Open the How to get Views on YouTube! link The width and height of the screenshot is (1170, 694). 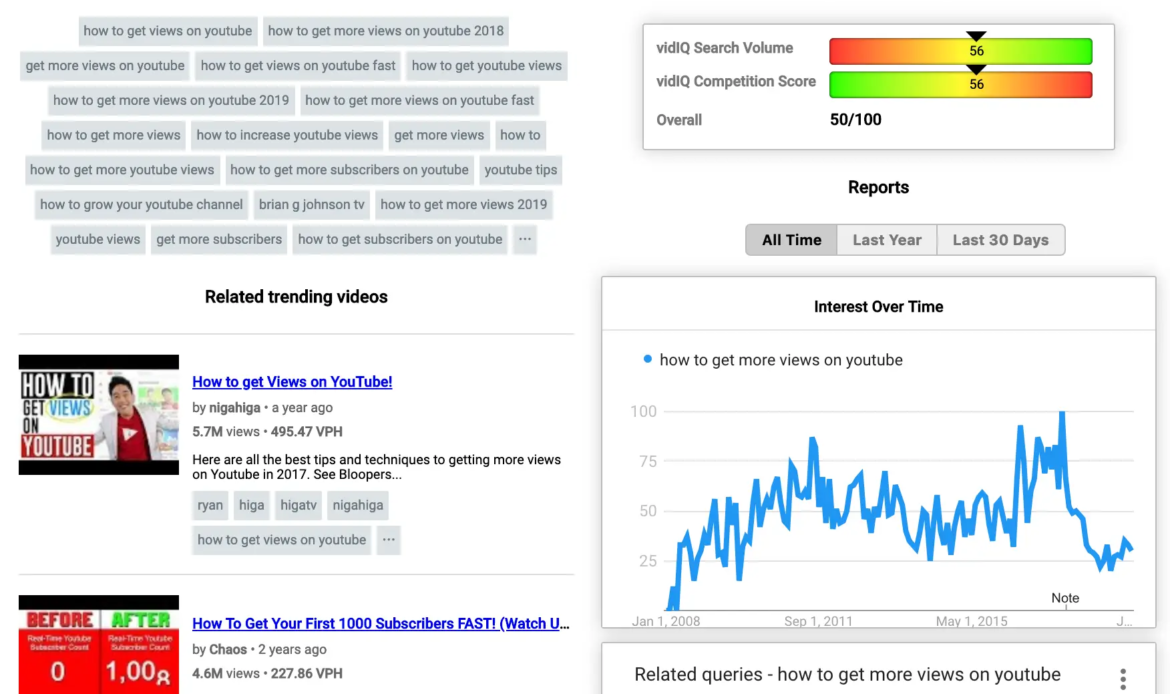click(292, 381)
